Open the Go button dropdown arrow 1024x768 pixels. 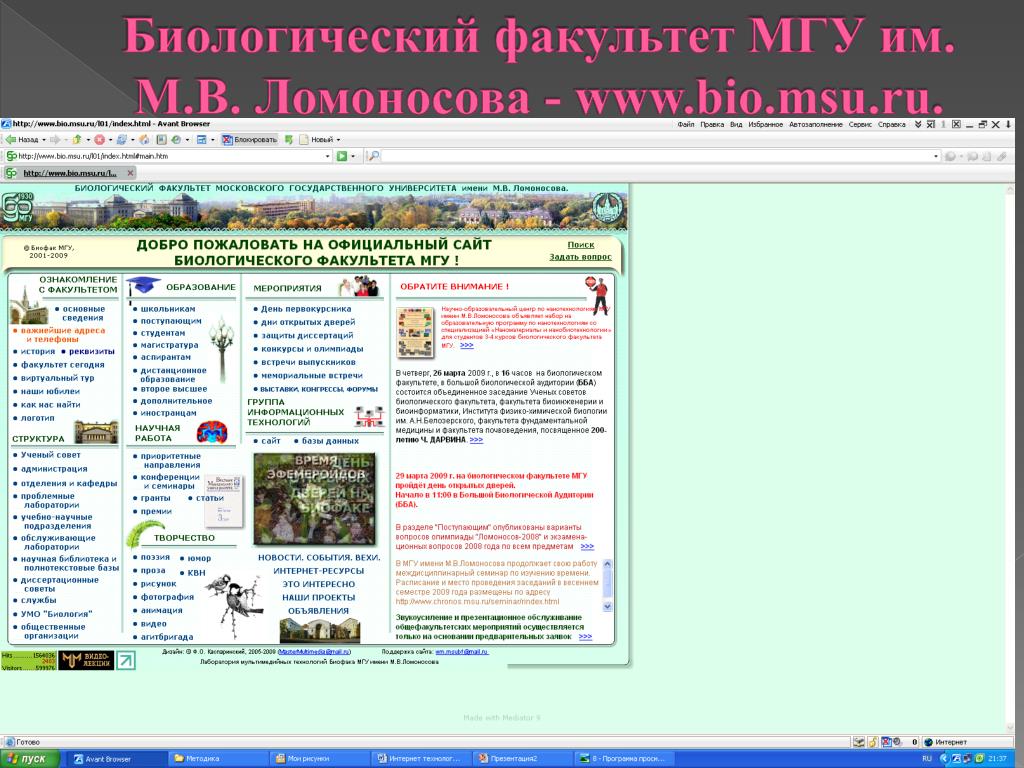353,157
